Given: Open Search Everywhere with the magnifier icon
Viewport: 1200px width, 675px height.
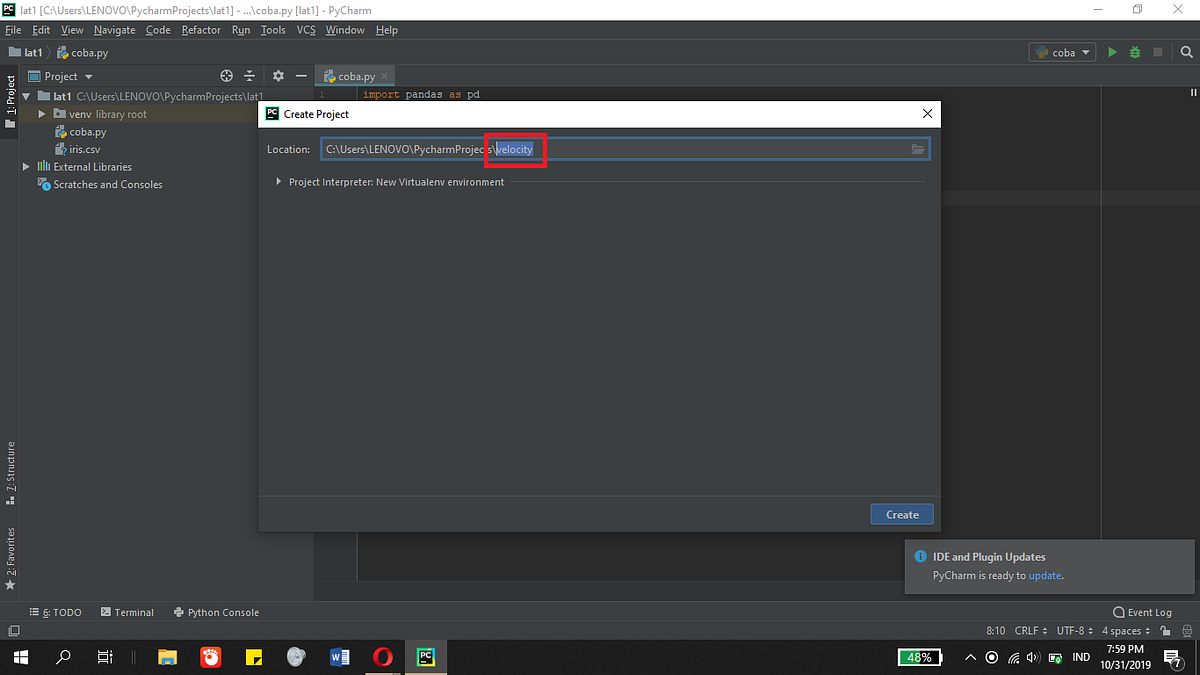Looking at the screenshot, I should 1186,51.
